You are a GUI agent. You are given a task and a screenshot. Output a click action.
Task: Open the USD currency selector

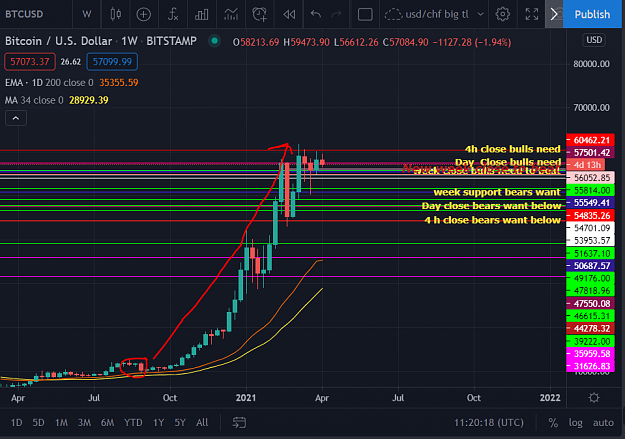[594, 40]
